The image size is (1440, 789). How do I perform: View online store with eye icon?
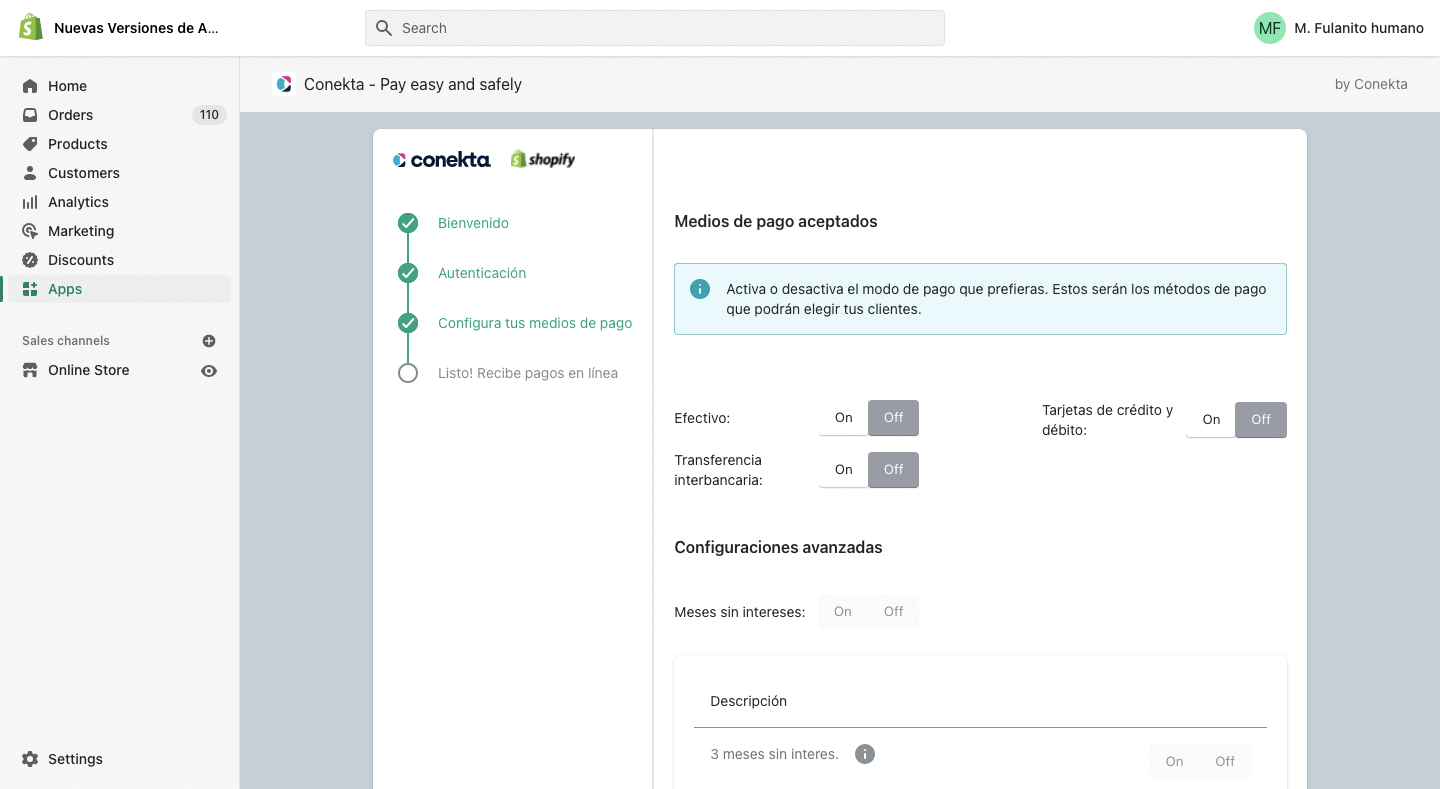[x=209, y=370]
